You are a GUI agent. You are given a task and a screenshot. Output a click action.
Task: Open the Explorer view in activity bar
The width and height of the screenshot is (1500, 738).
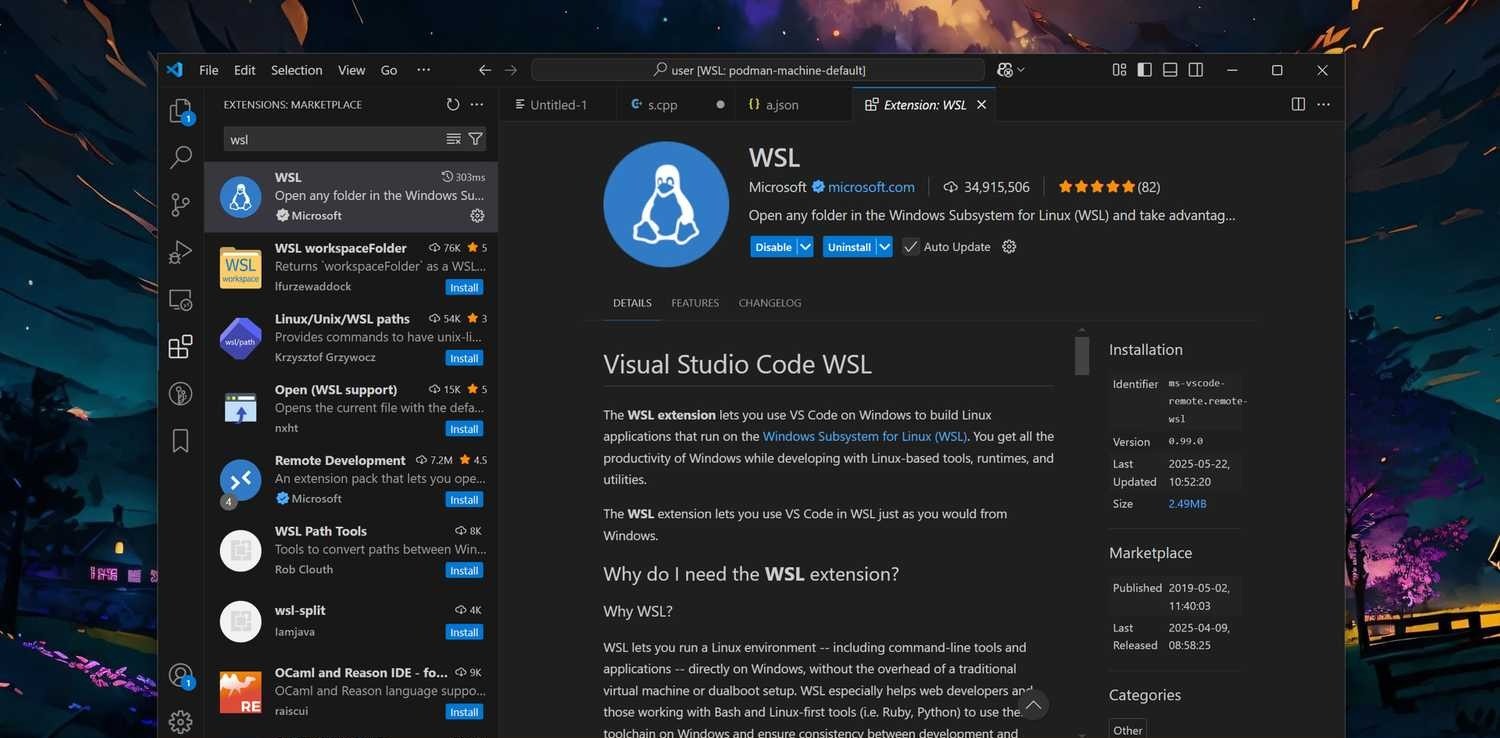coord(180,110)
